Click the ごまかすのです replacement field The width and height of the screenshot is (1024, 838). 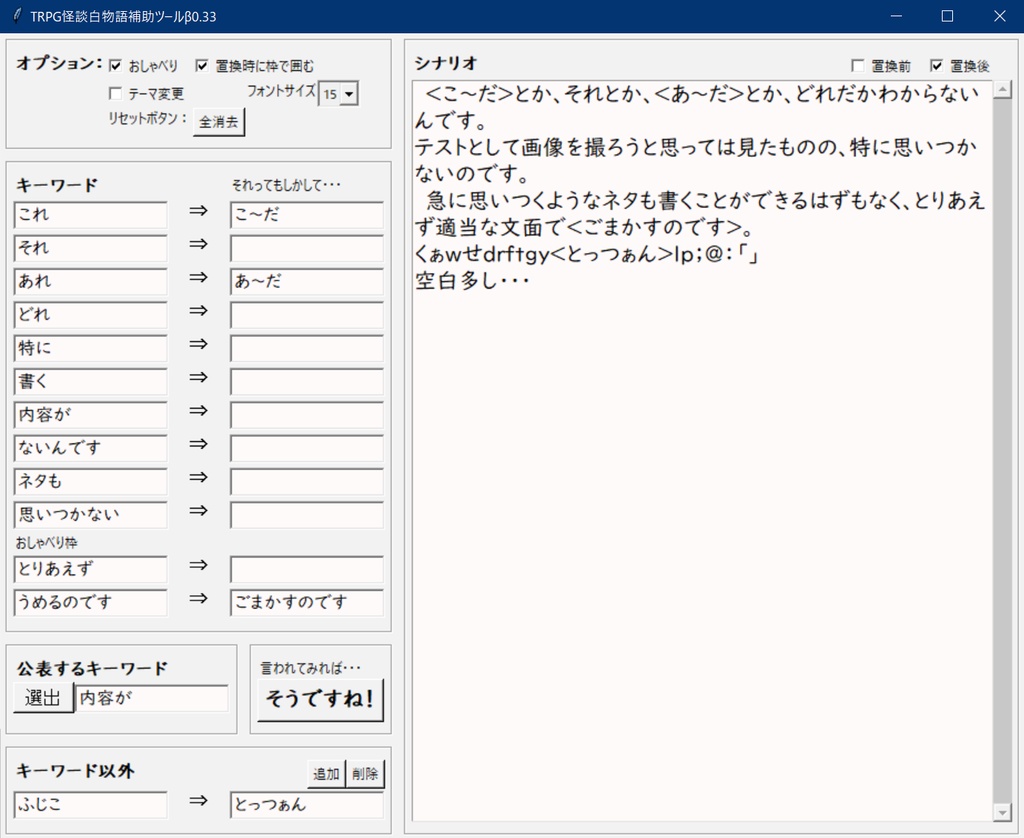coord(307,603)
